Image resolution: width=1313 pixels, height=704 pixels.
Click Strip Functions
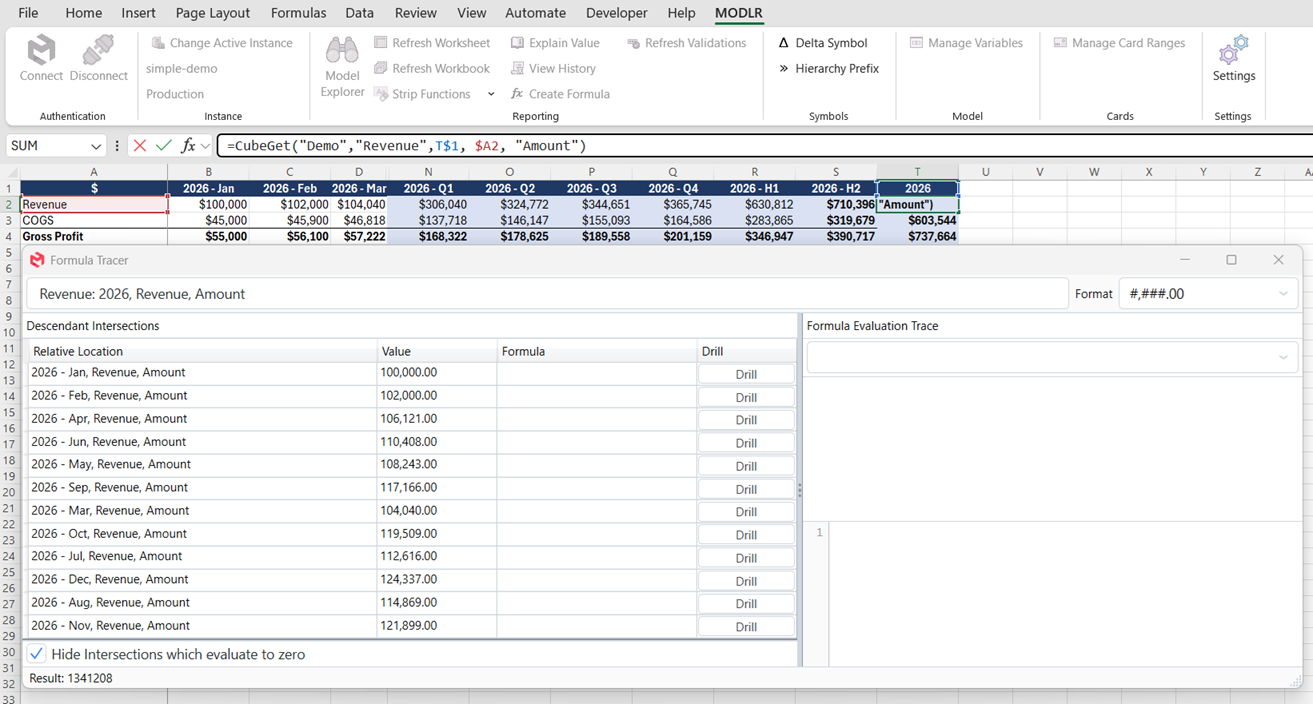(423, 94)
